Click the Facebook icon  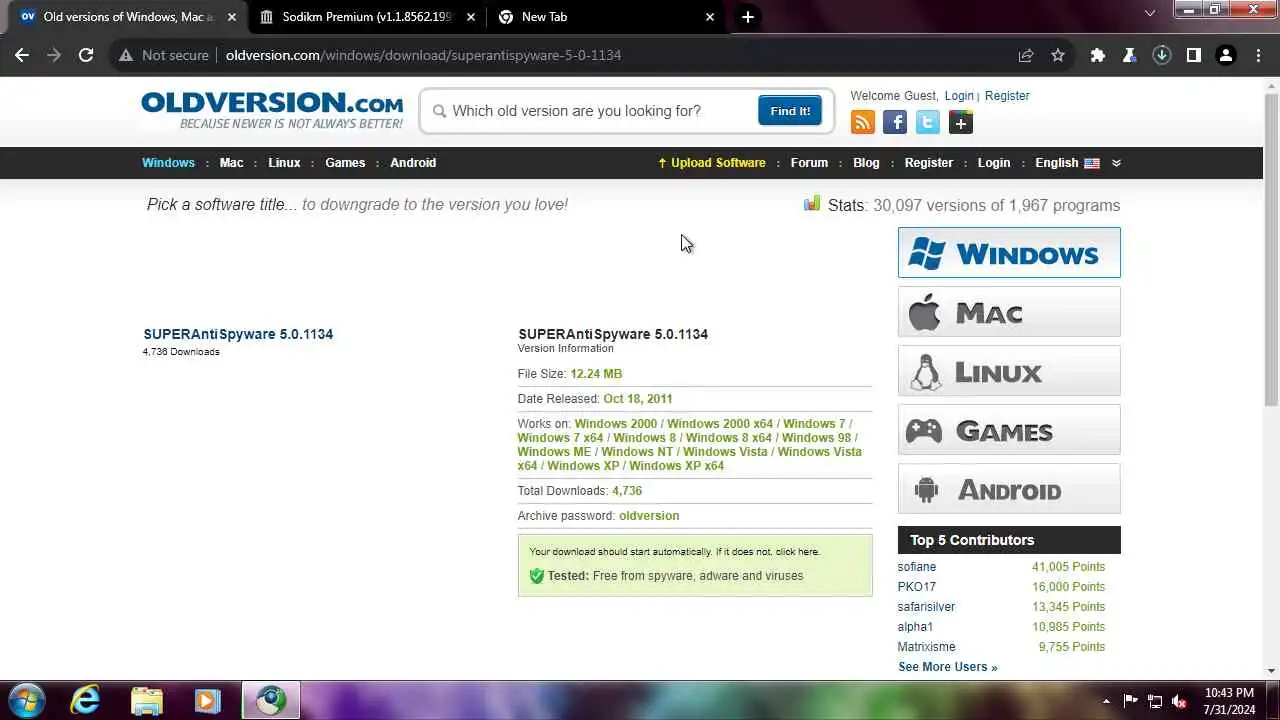pos(895,122)
